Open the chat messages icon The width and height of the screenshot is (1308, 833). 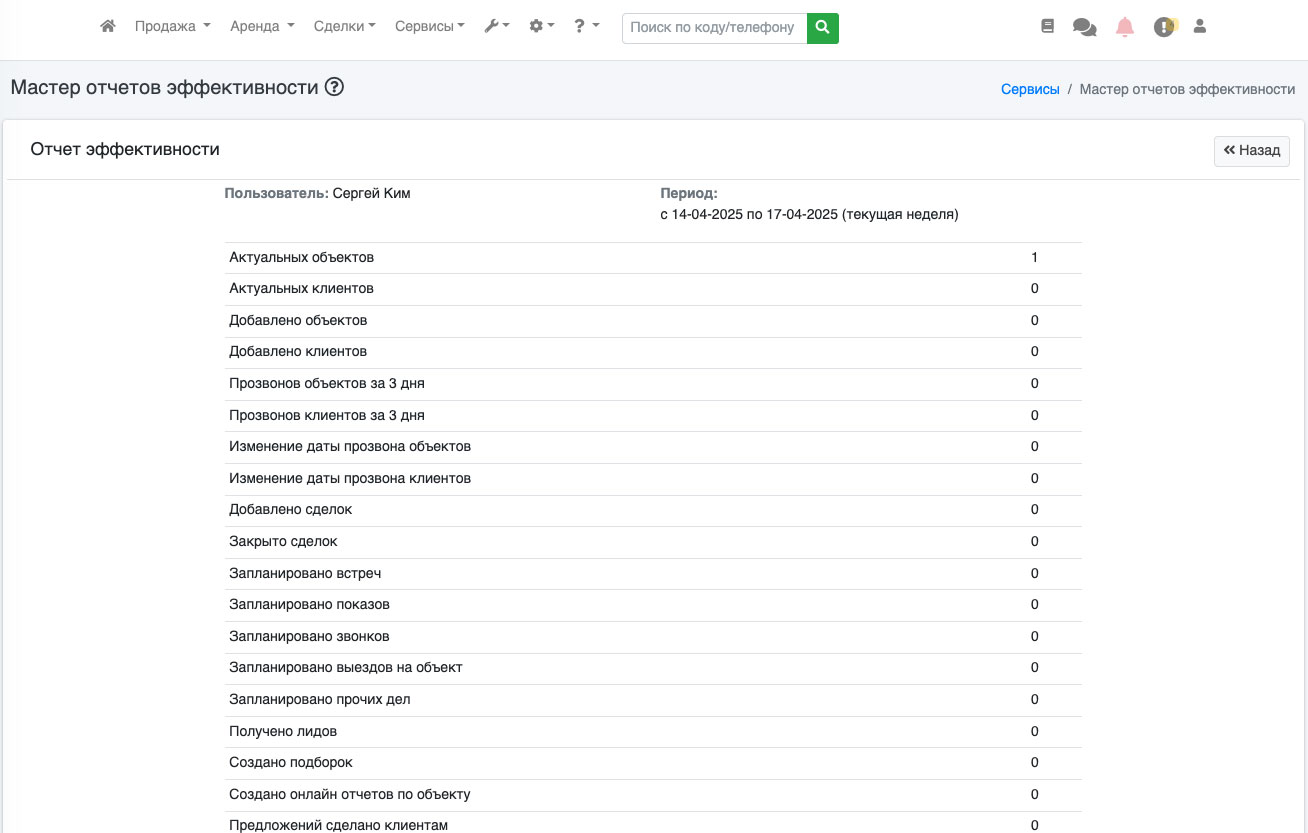pos(1084,27)
